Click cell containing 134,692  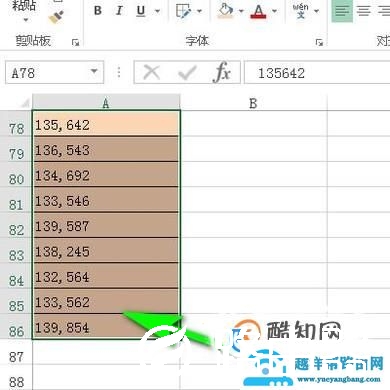[106, 175]
